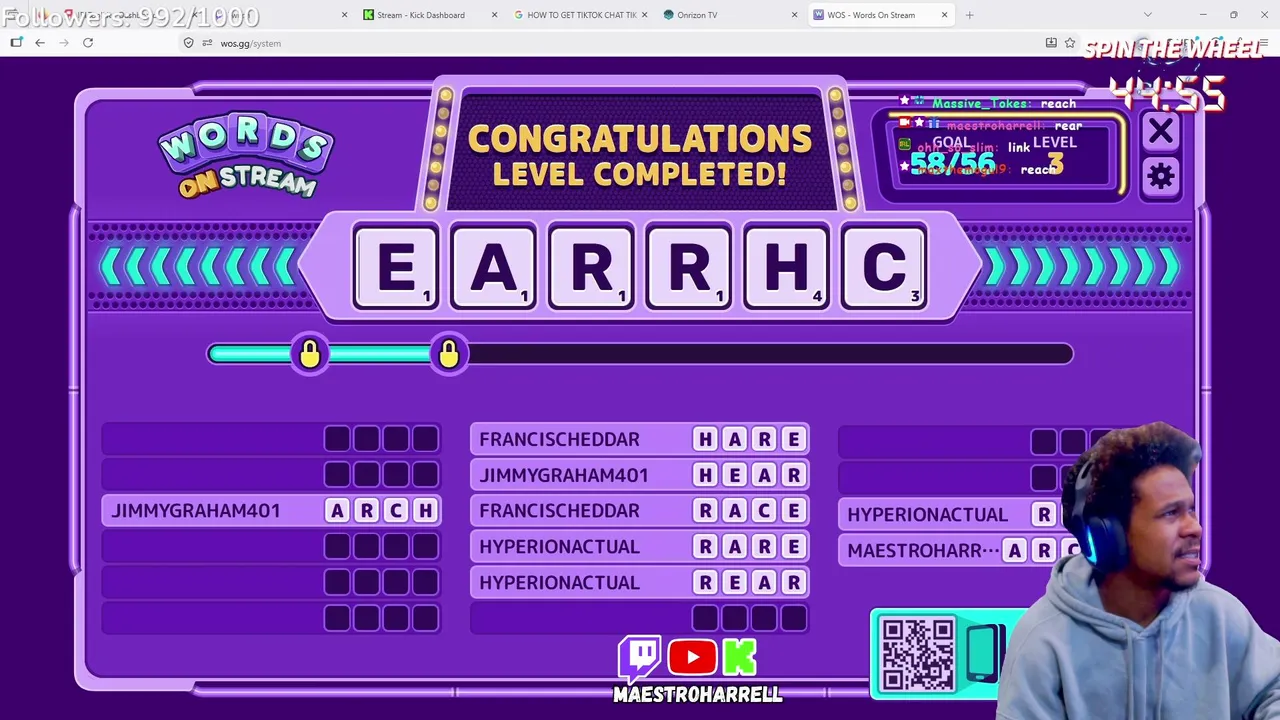Close the WOS - Words On Stream tab

tap(944, 15)
